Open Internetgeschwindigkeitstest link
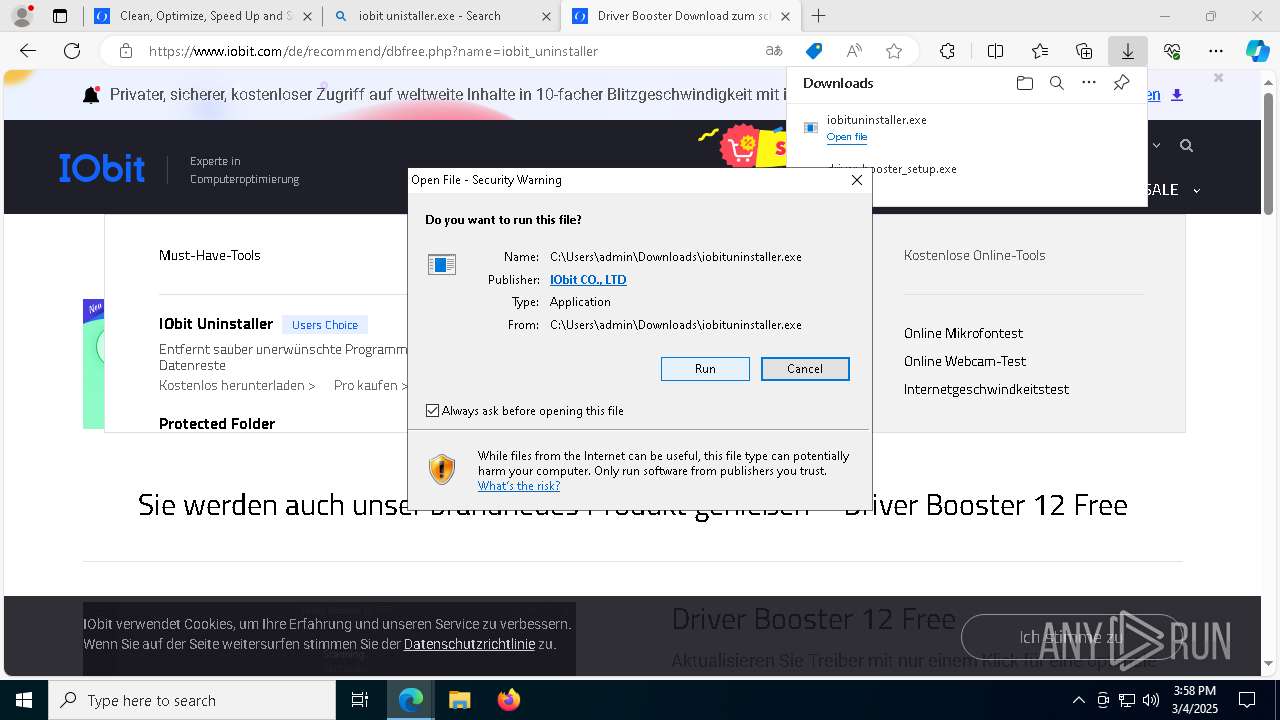Image resolution: width=1280 pixels, height=720 pixels. pos(986,389)
